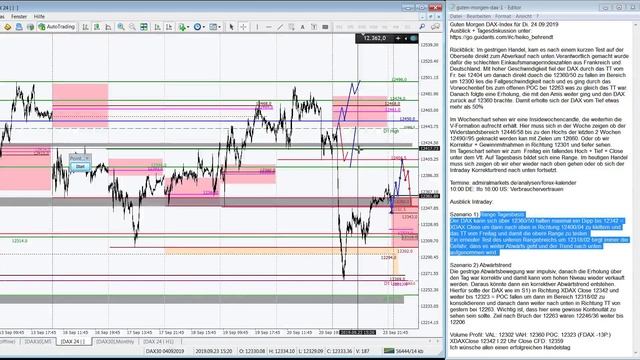Choose the vertical line drawing tool
Image resolution: width=640 pixels, height=360 pixels.
pyautogui.click(x=257, y=27)
